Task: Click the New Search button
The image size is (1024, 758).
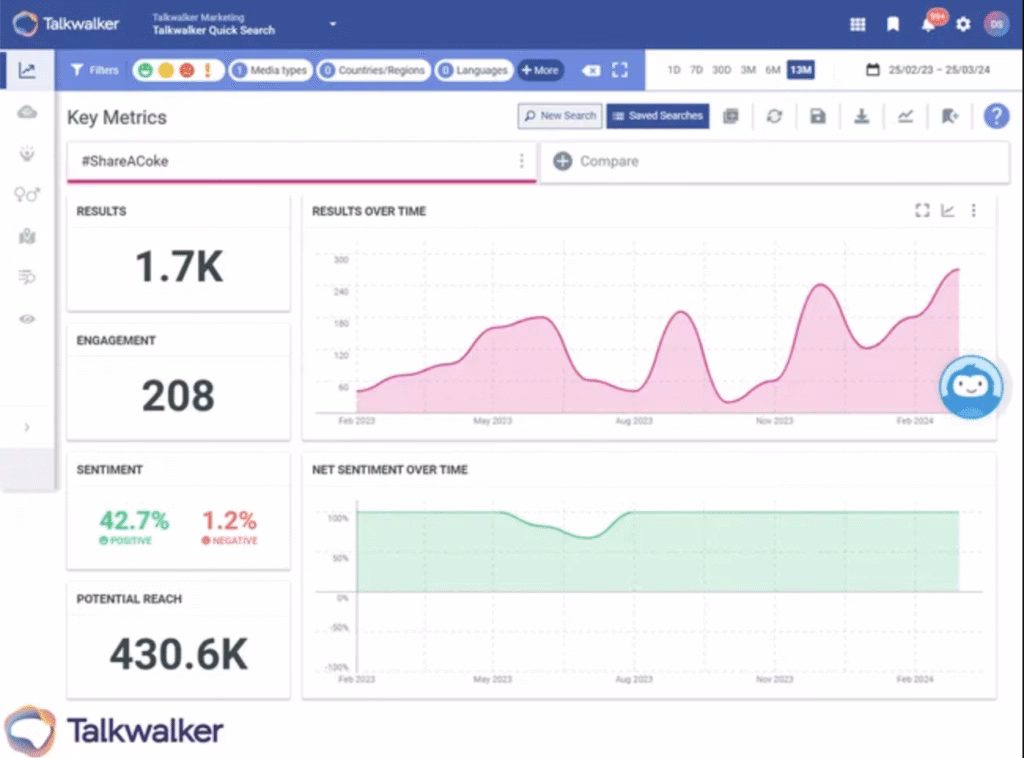Action: coord(559,116)
